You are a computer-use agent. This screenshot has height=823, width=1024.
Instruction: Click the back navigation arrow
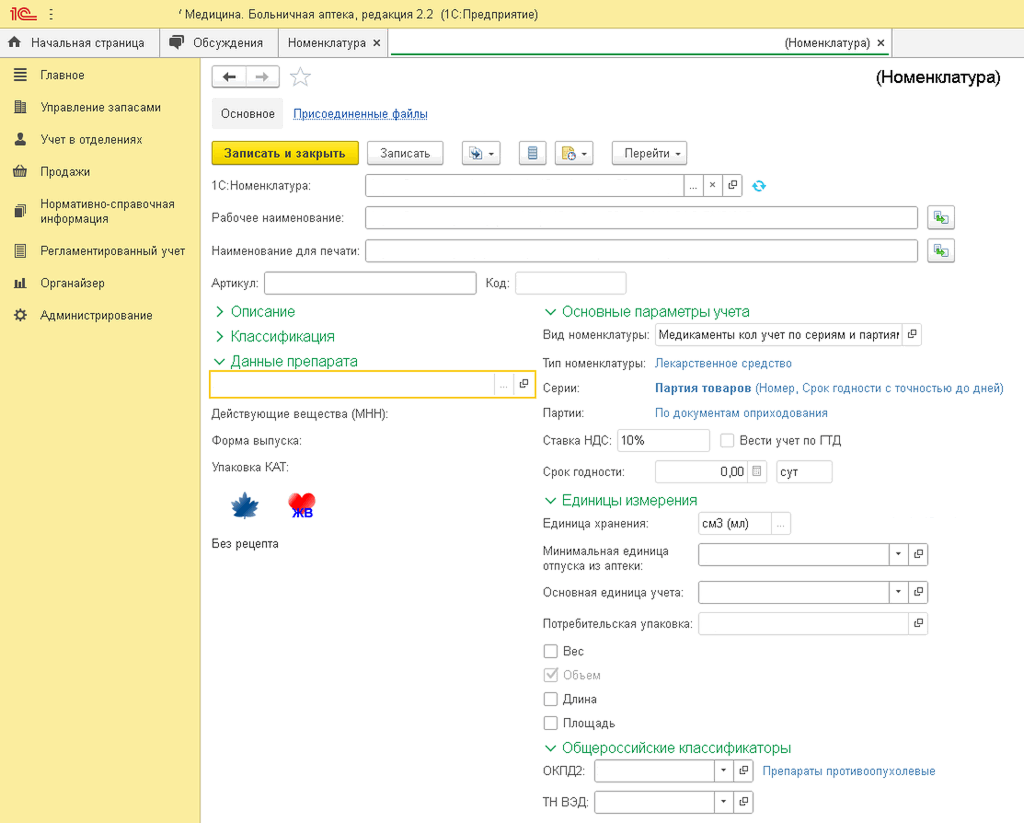pos(229,78)
